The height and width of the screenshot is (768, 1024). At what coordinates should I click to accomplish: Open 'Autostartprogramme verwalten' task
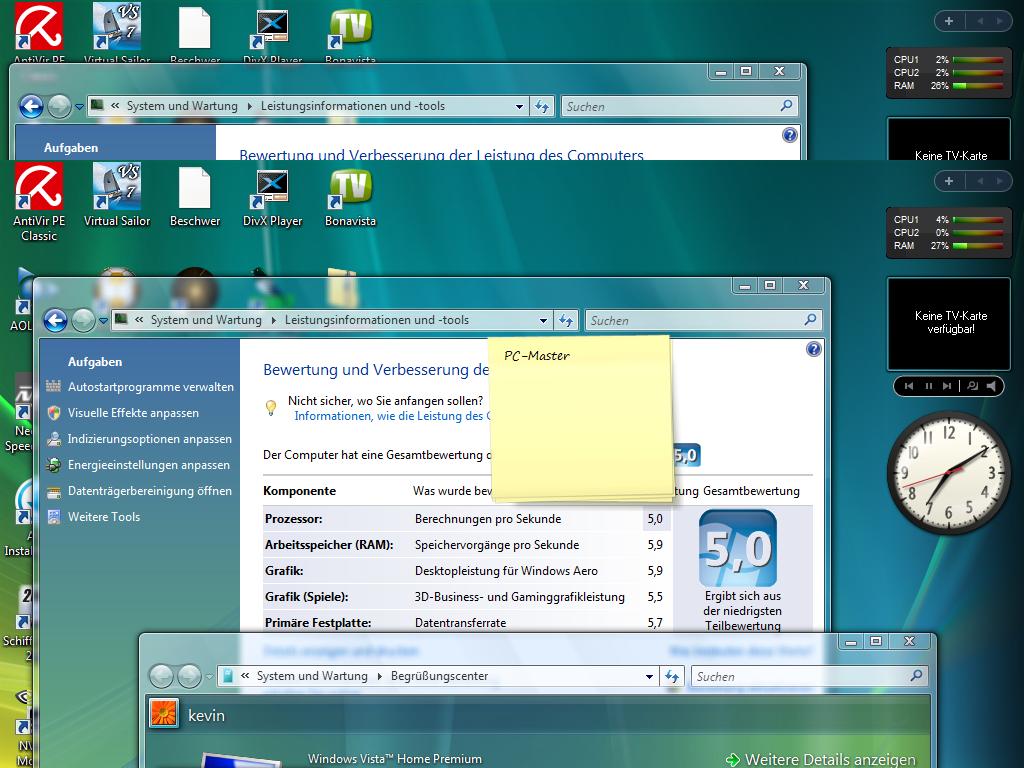pos(151,387)
